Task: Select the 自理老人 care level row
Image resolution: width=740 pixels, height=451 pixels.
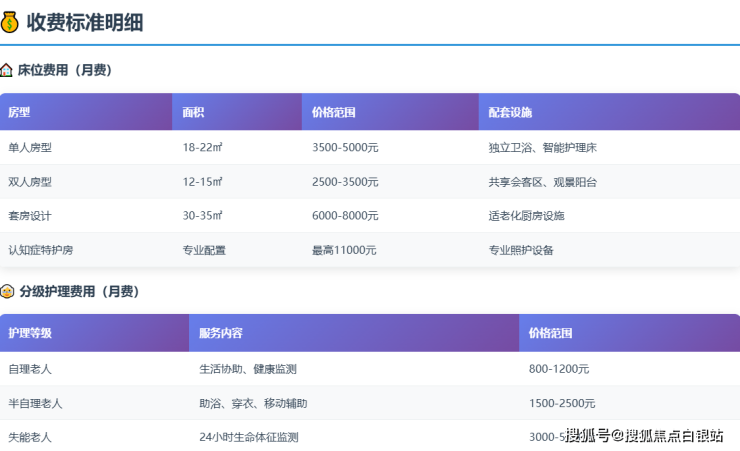Action: (30, 369)
